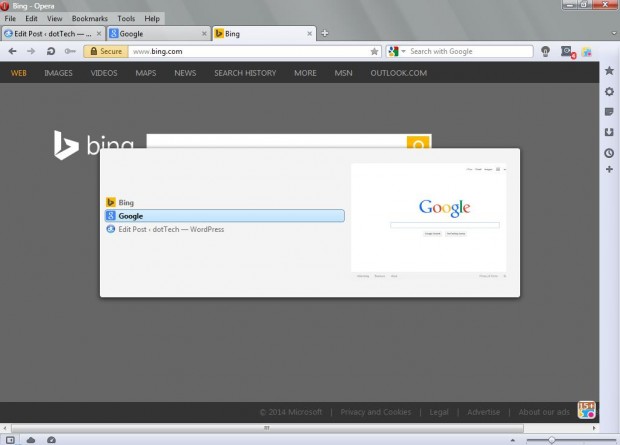The height and width of the screenshot is (445, 620).
Task: Open Bookmarks star panel in sidebar
Action: [x=609, y=70]
